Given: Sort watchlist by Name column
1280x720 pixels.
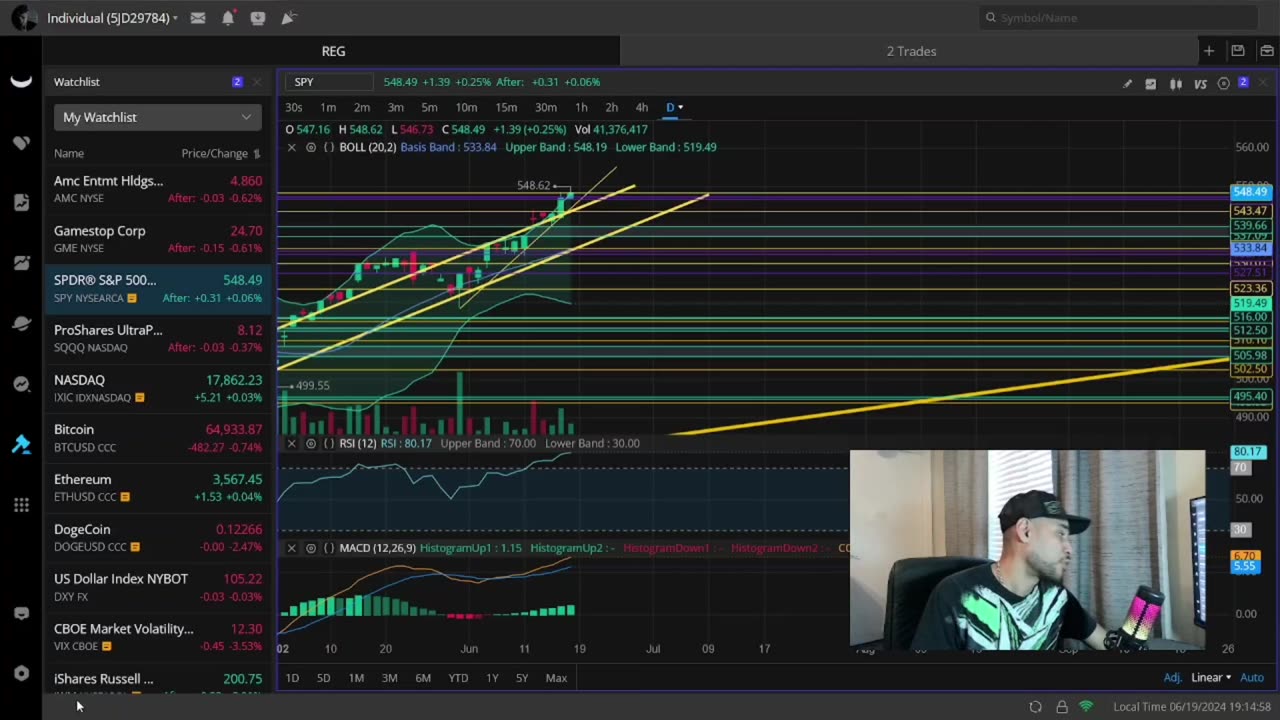Looking at the screenshot, I should (x=69, y=153).
